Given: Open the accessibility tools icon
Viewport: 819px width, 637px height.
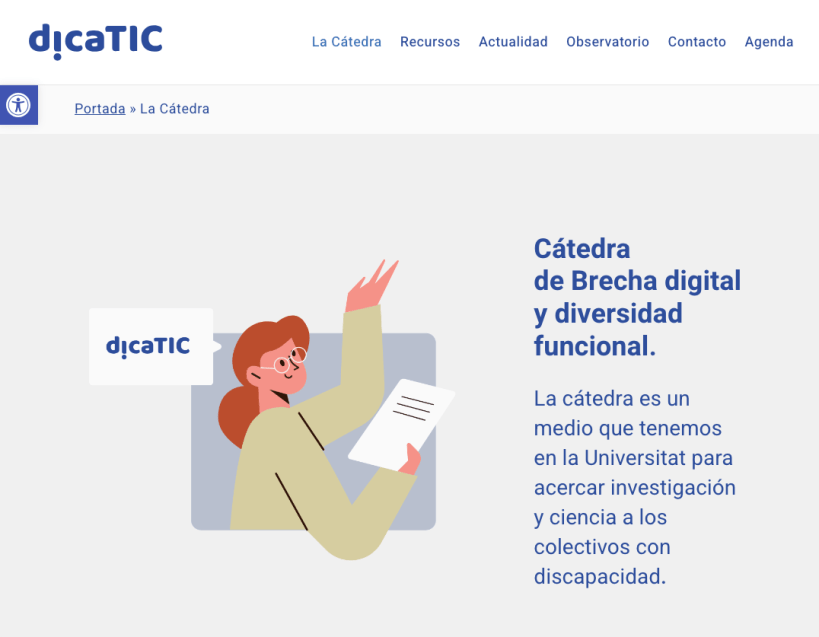Looking at the screenshot, I should click(x=18, y=105).
